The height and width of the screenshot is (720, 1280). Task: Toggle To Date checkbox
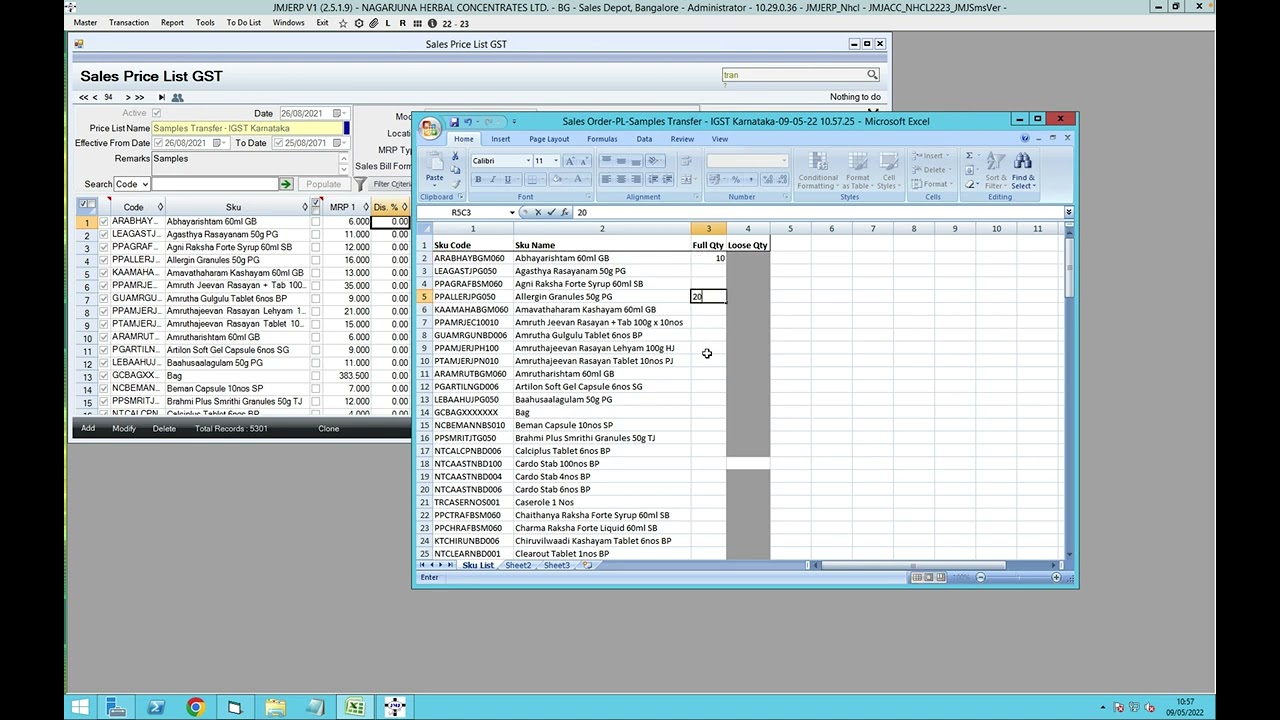(278, 143)
